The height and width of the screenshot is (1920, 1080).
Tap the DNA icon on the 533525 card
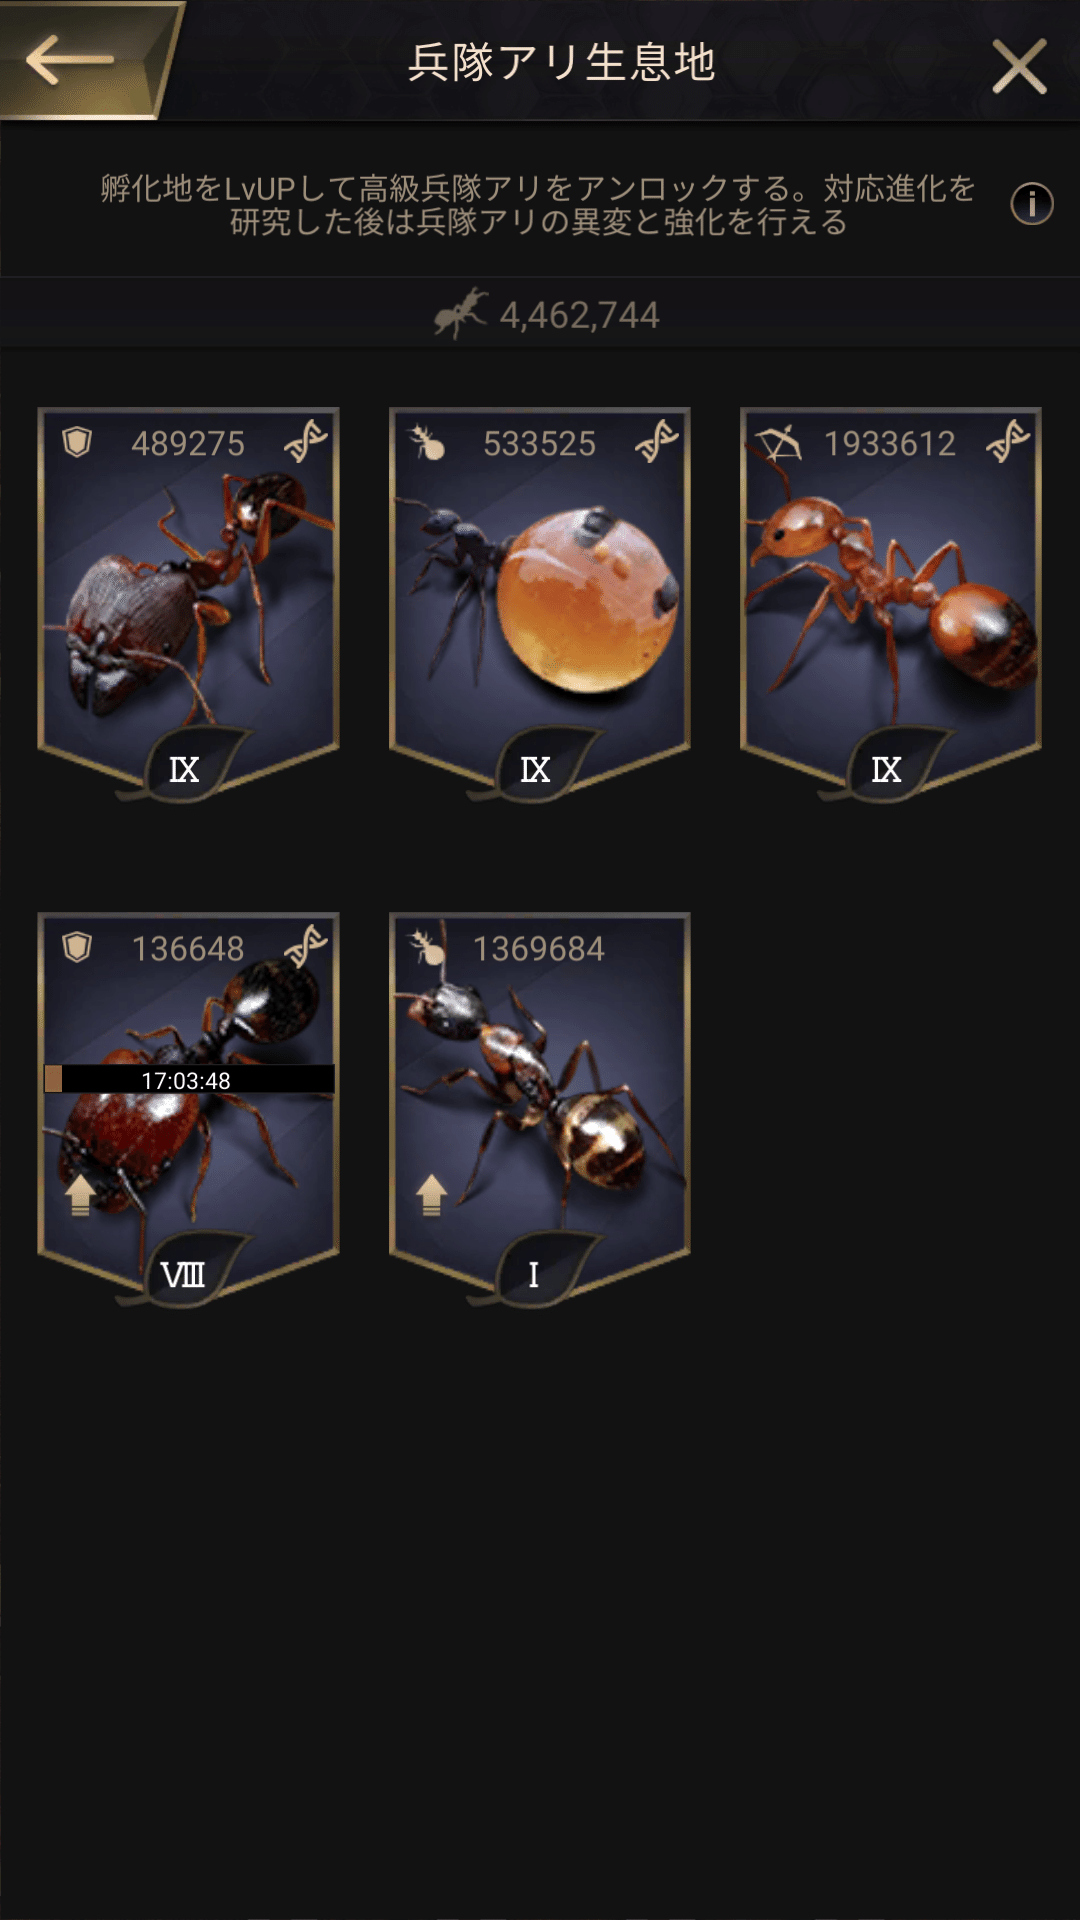coord(657,441)
